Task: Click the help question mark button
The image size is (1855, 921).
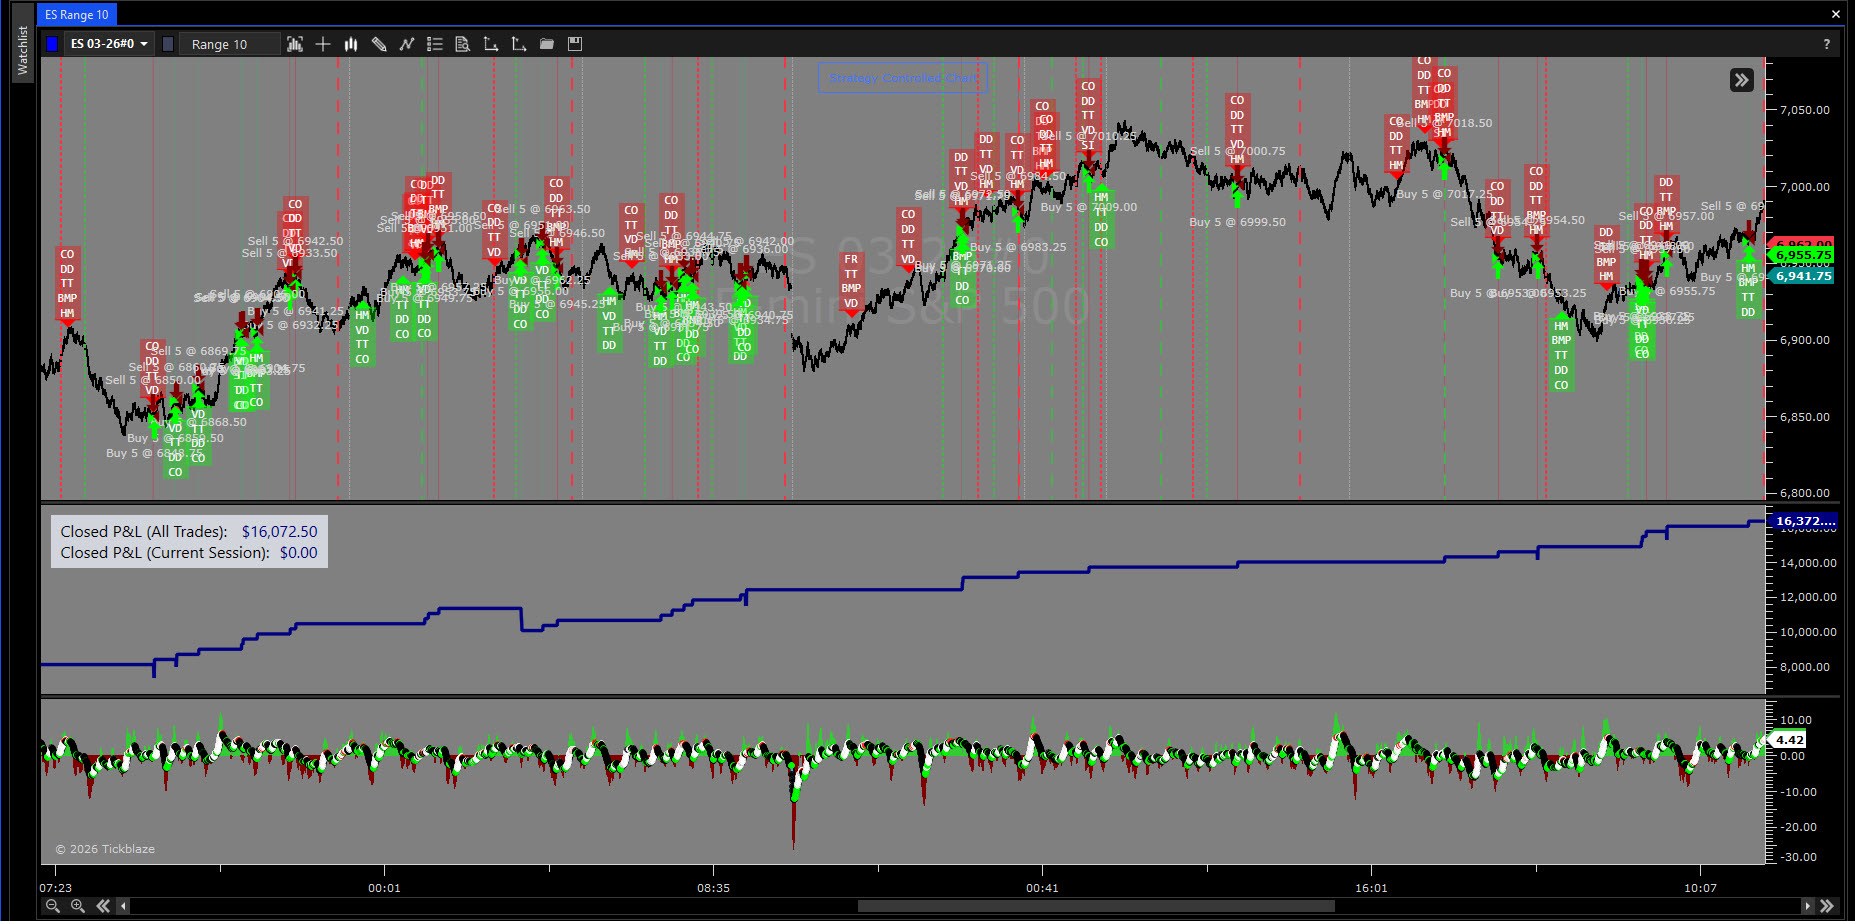Action: pyautogui.click(x=1826, y=44)
